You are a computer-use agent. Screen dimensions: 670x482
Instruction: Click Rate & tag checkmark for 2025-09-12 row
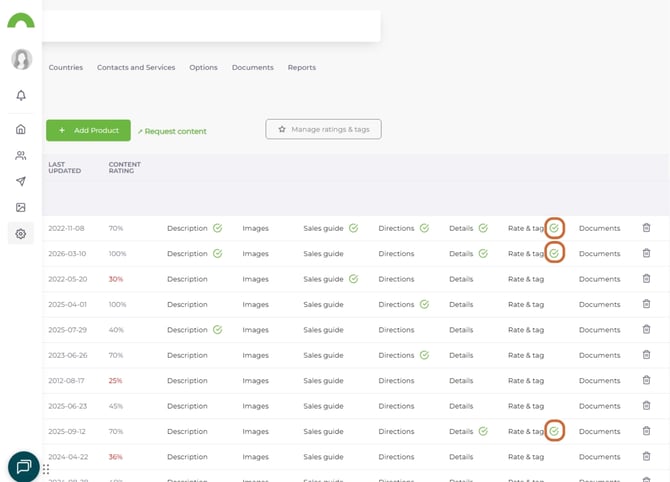tap(554, 431)
